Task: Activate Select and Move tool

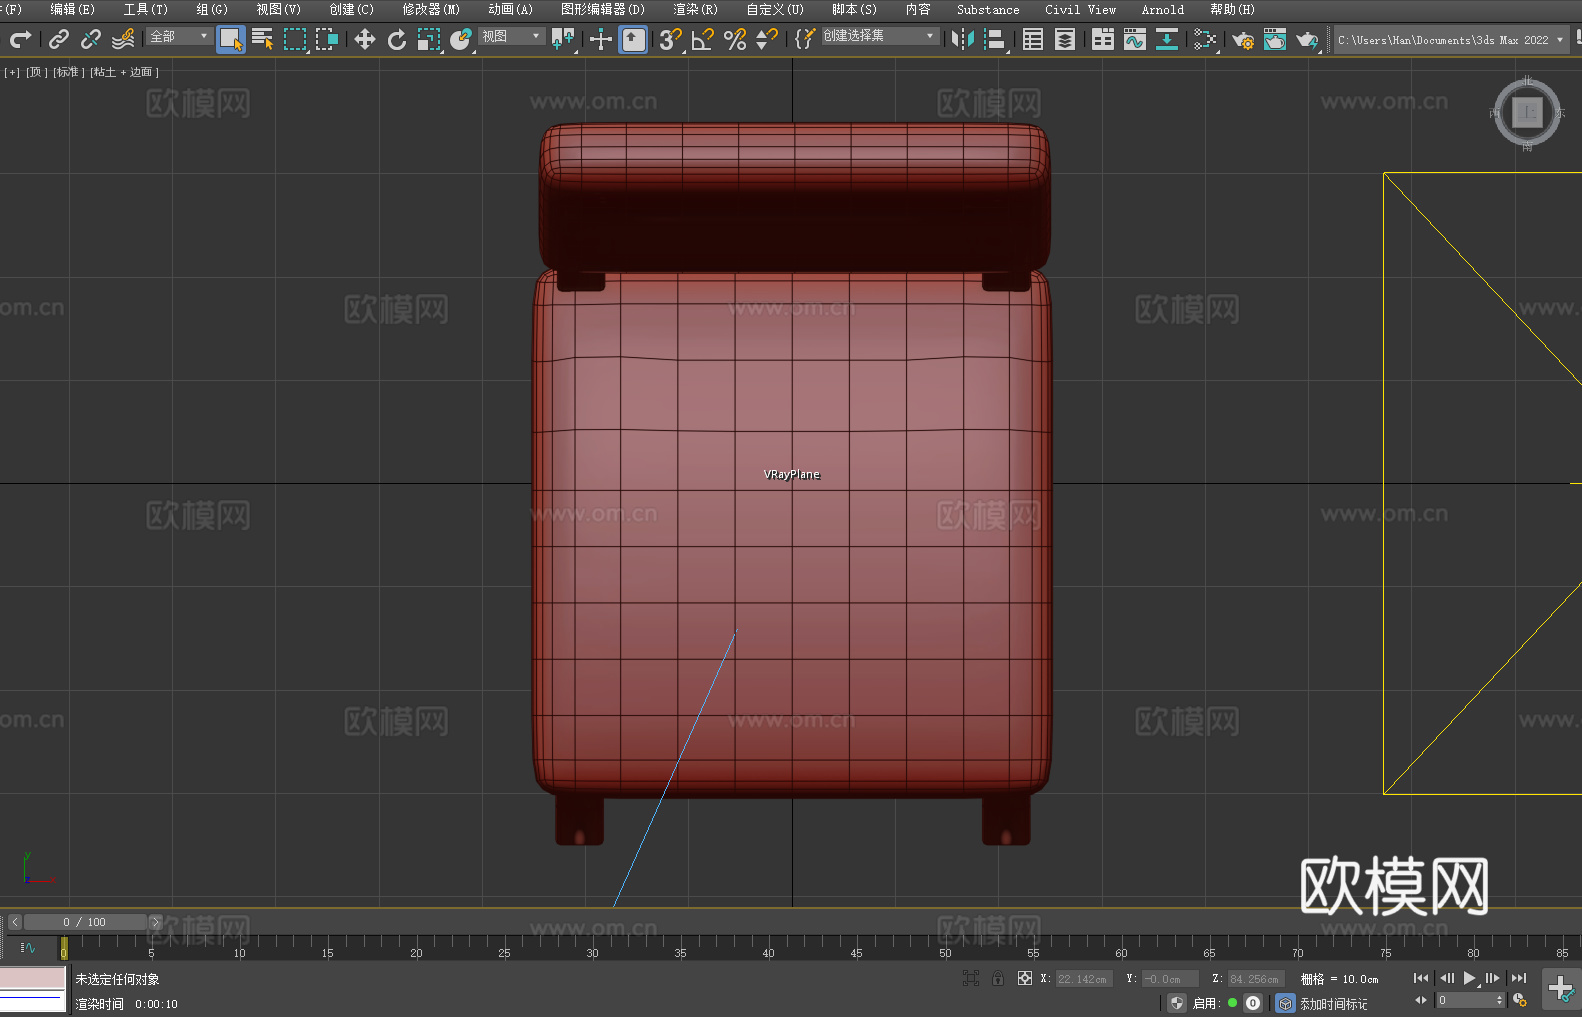Action: click(x=365, y=39)
